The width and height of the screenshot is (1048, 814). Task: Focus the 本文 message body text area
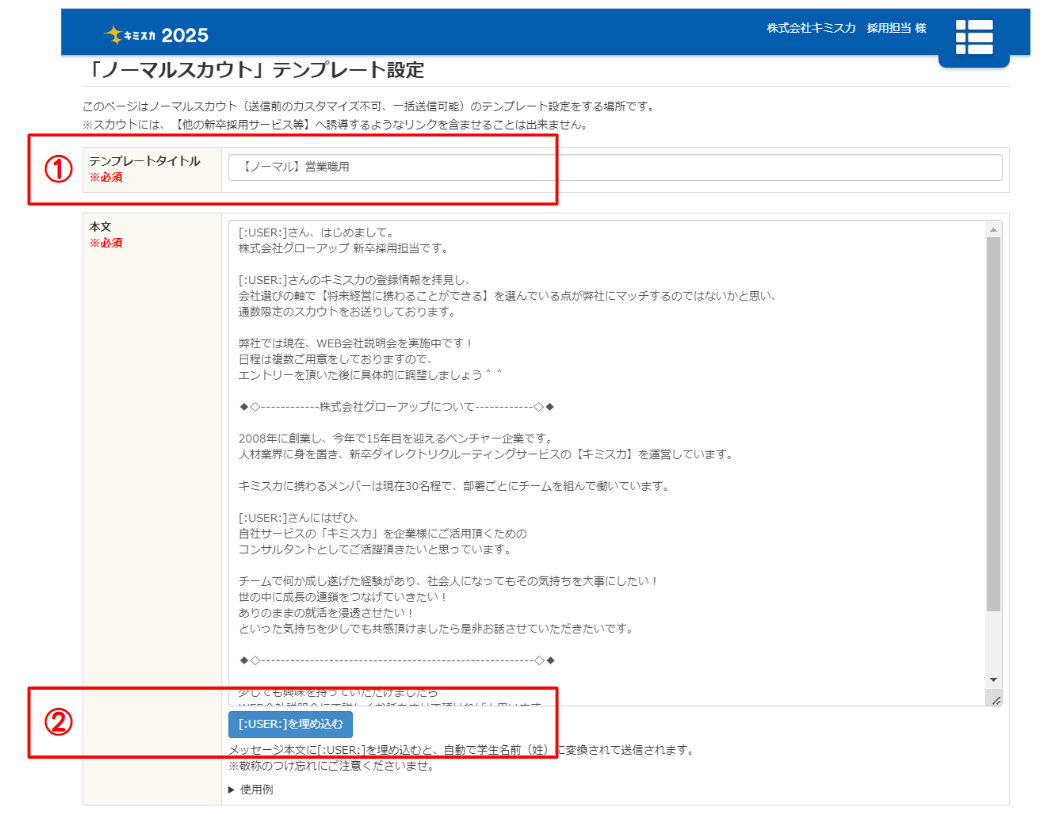pyautogui.click(x=607, y=463)
